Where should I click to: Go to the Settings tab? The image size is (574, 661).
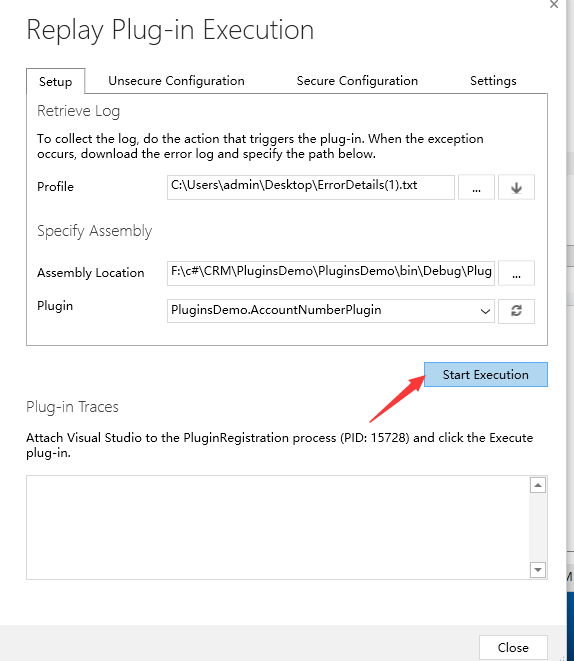(x=493, y=81)
